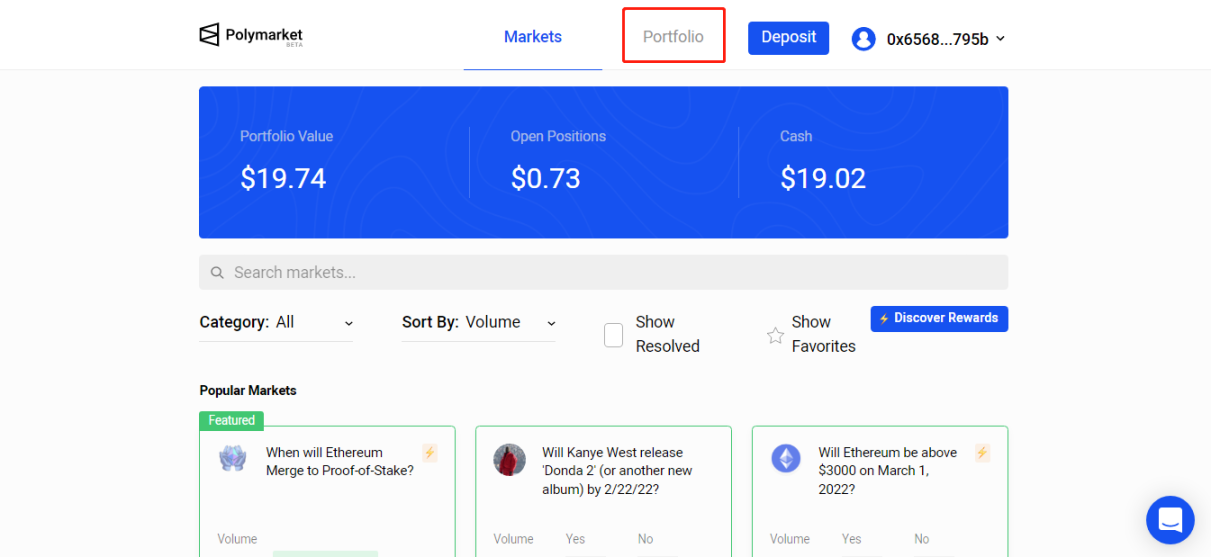Expand the Category All dropdown

tap(276, 322)
